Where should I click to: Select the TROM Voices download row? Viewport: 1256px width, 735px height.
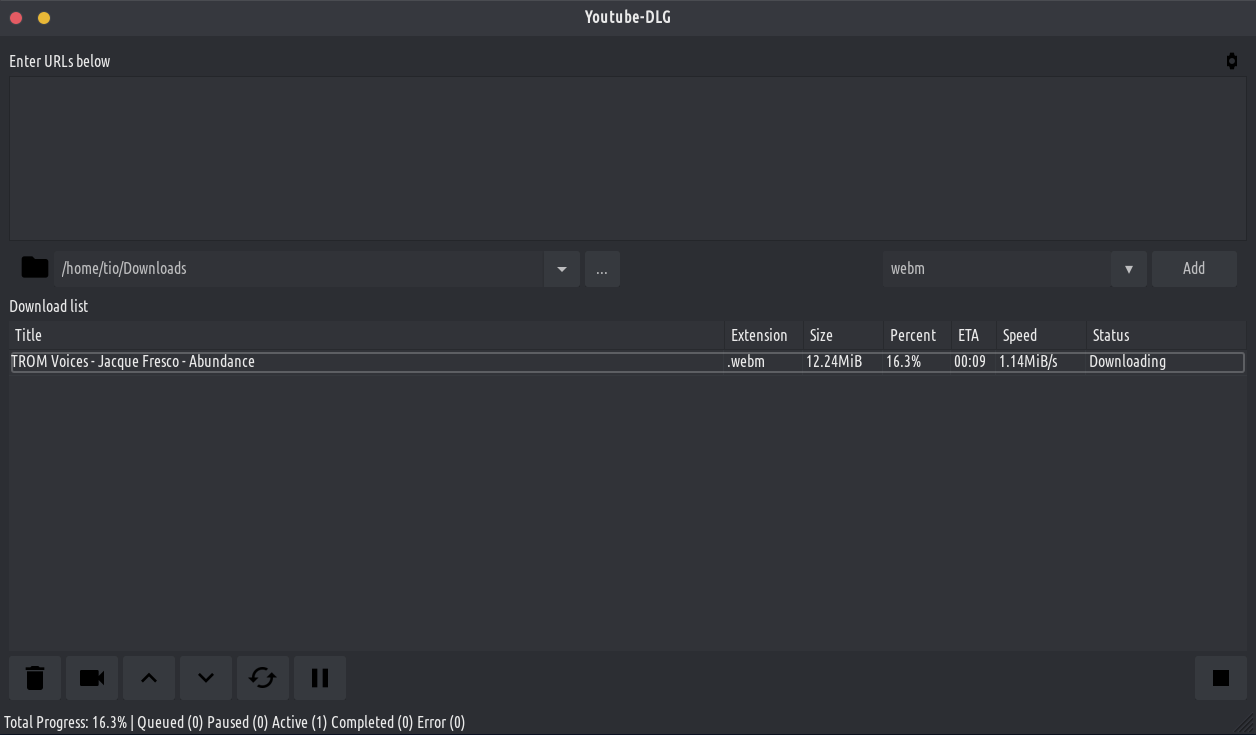click(360, 362)
